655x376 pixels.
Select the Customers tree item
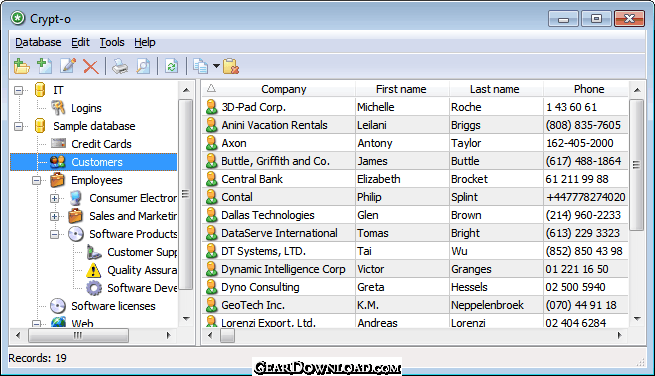click(x=97, y=162)
